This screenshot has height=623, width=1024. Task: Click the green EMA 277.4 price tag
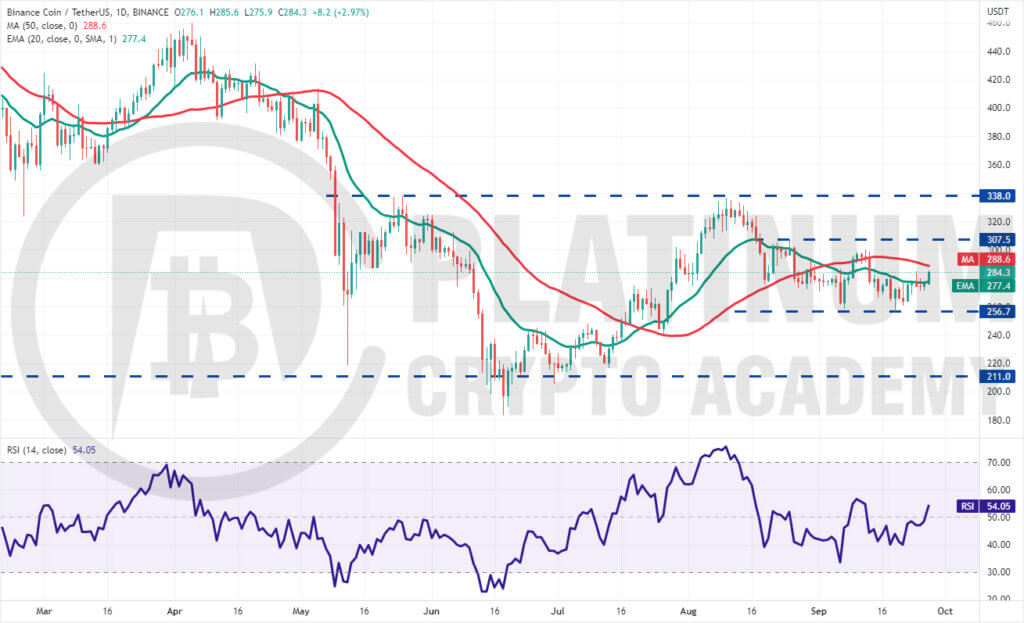tap(984, 285)
